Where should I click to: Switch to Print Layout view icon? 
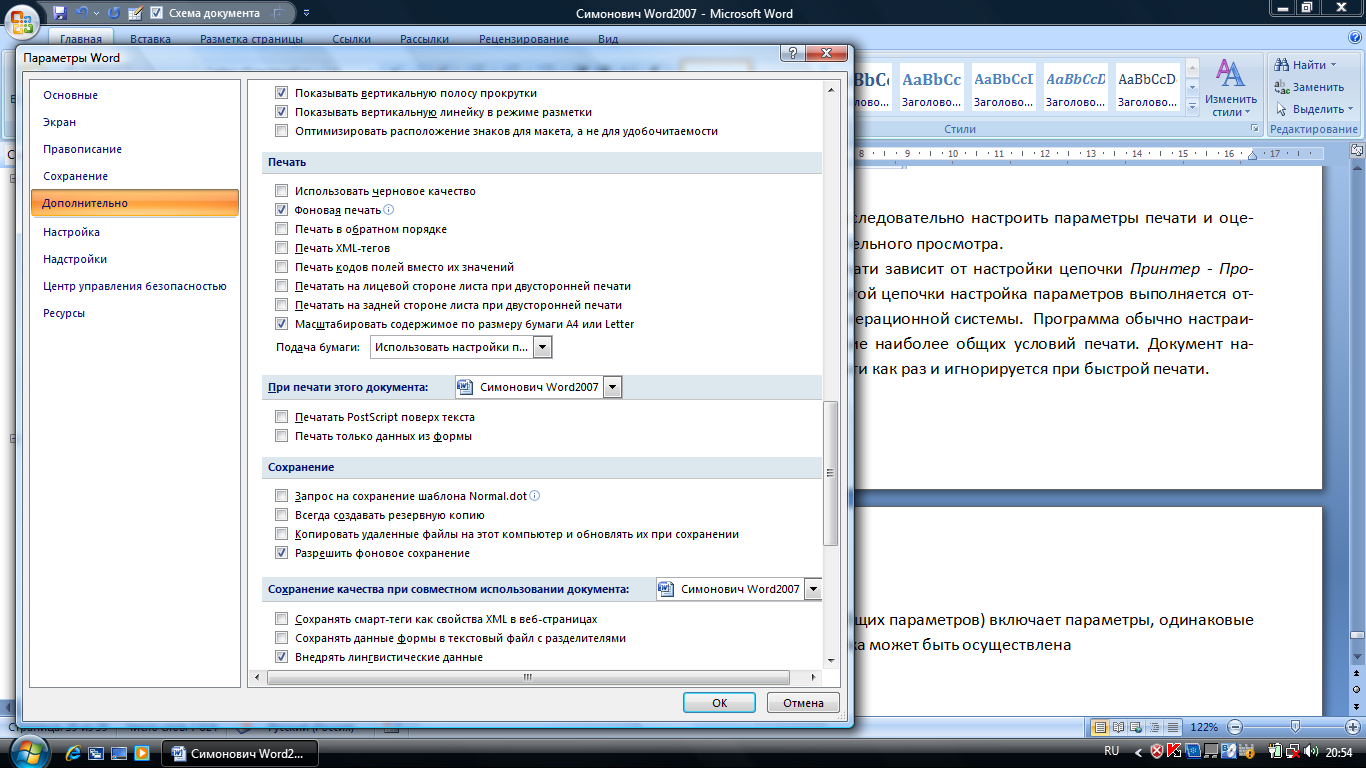click(x=1101, y=727)
